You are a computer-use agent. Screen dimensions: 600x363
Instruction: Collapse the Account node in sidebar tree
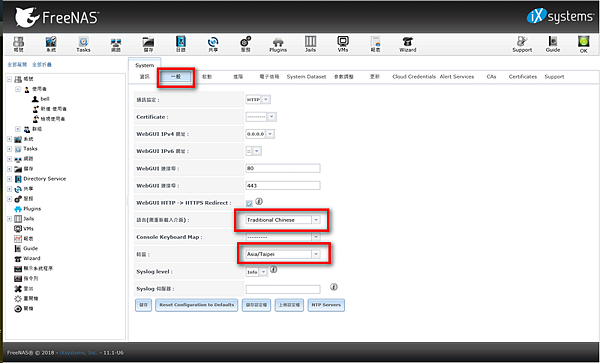click(x=10, y=79)
